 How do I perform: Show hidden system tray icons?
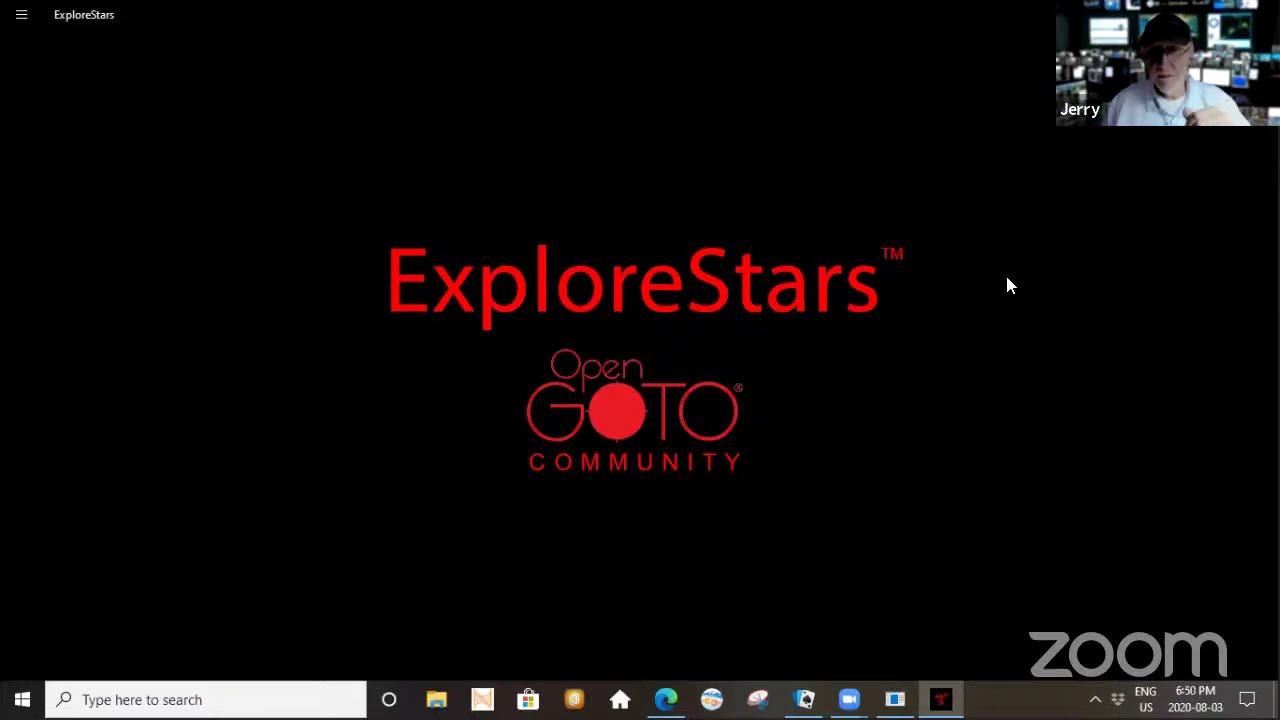(x=1095, y=700)
